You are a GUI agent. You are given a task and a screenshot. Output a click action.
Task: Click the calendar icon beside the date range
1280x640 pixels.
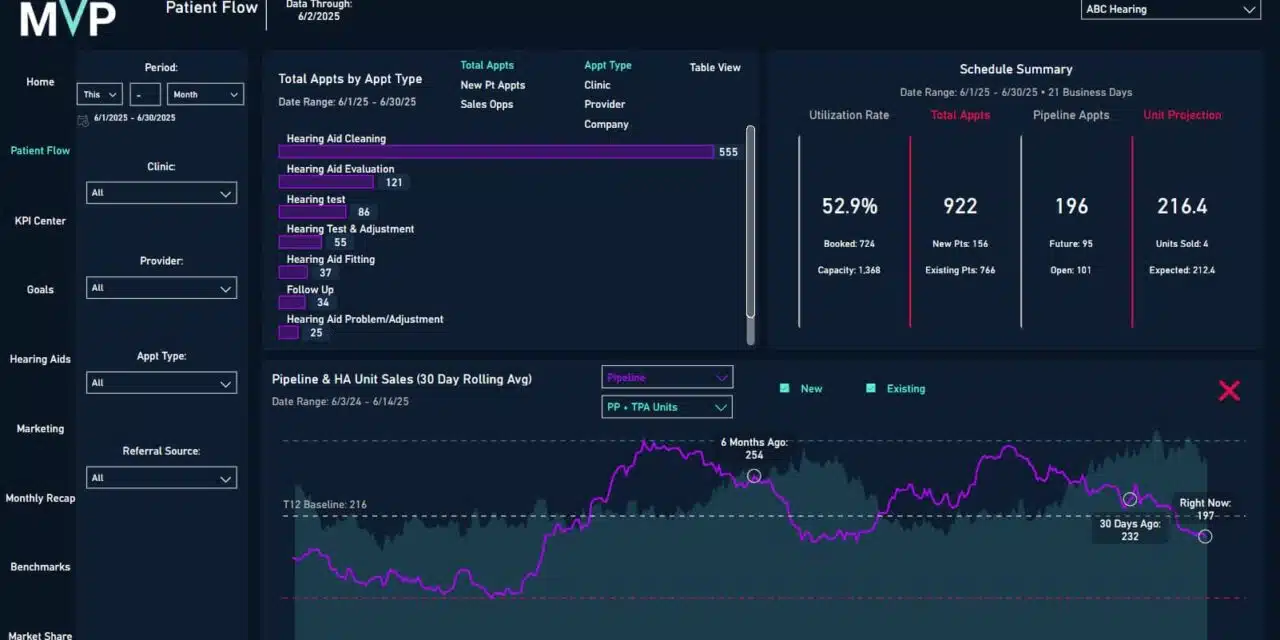(82, 118)
